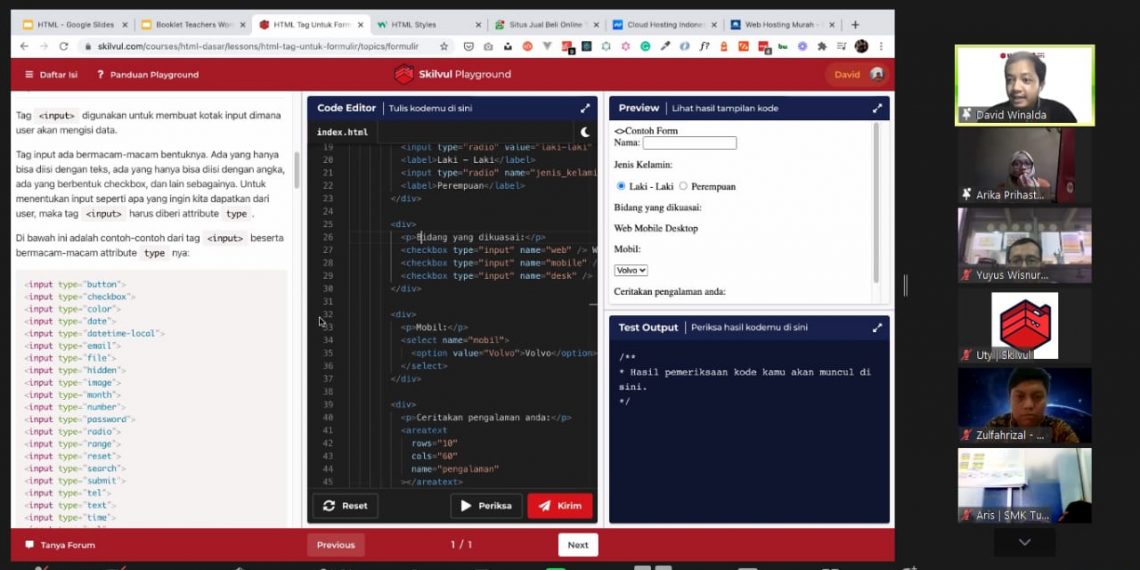Switch to Web Hosting Murah tab
The width and height of the screenshot is (1140, 570).
click(x=781, y=25)
